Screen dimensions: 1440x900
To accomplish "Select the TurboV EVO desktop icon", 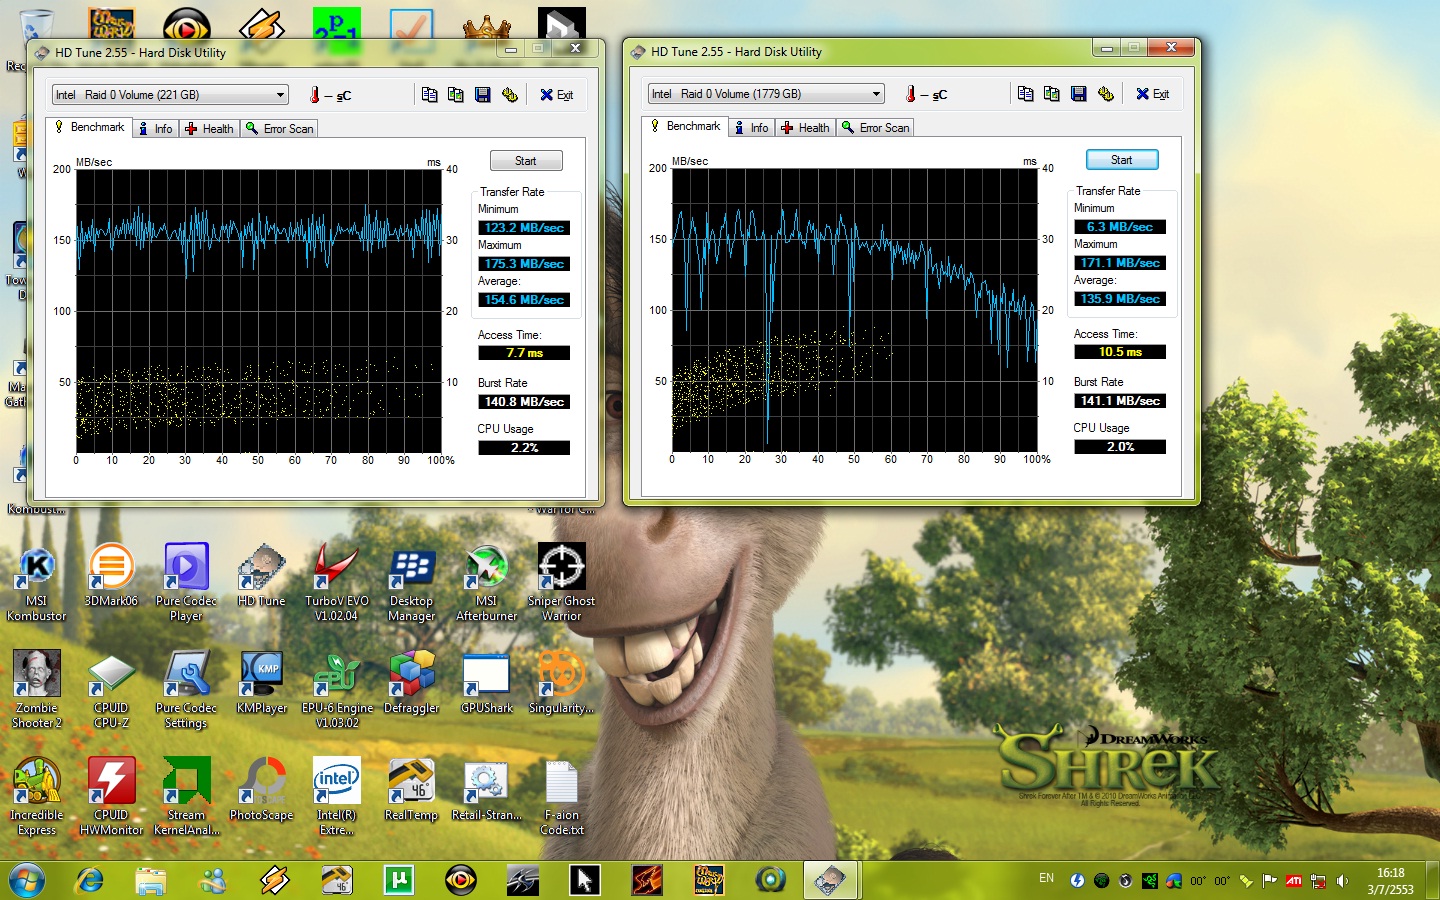I will point(336,583).
